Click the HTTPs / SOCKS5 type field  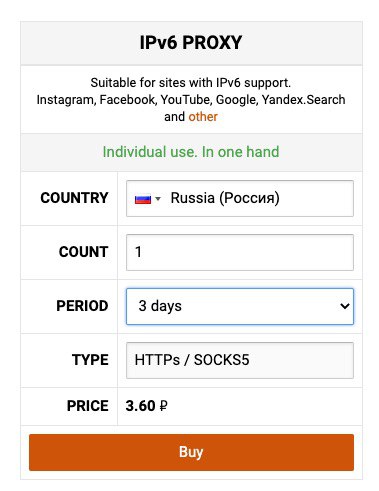(240, 360)
